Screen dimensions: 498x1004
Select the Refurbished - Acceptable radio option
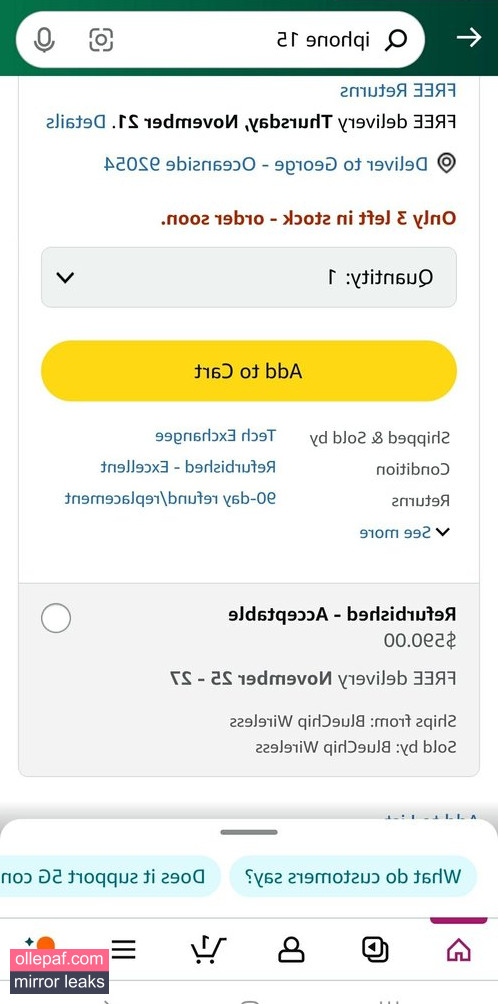(x=56, y=618)
